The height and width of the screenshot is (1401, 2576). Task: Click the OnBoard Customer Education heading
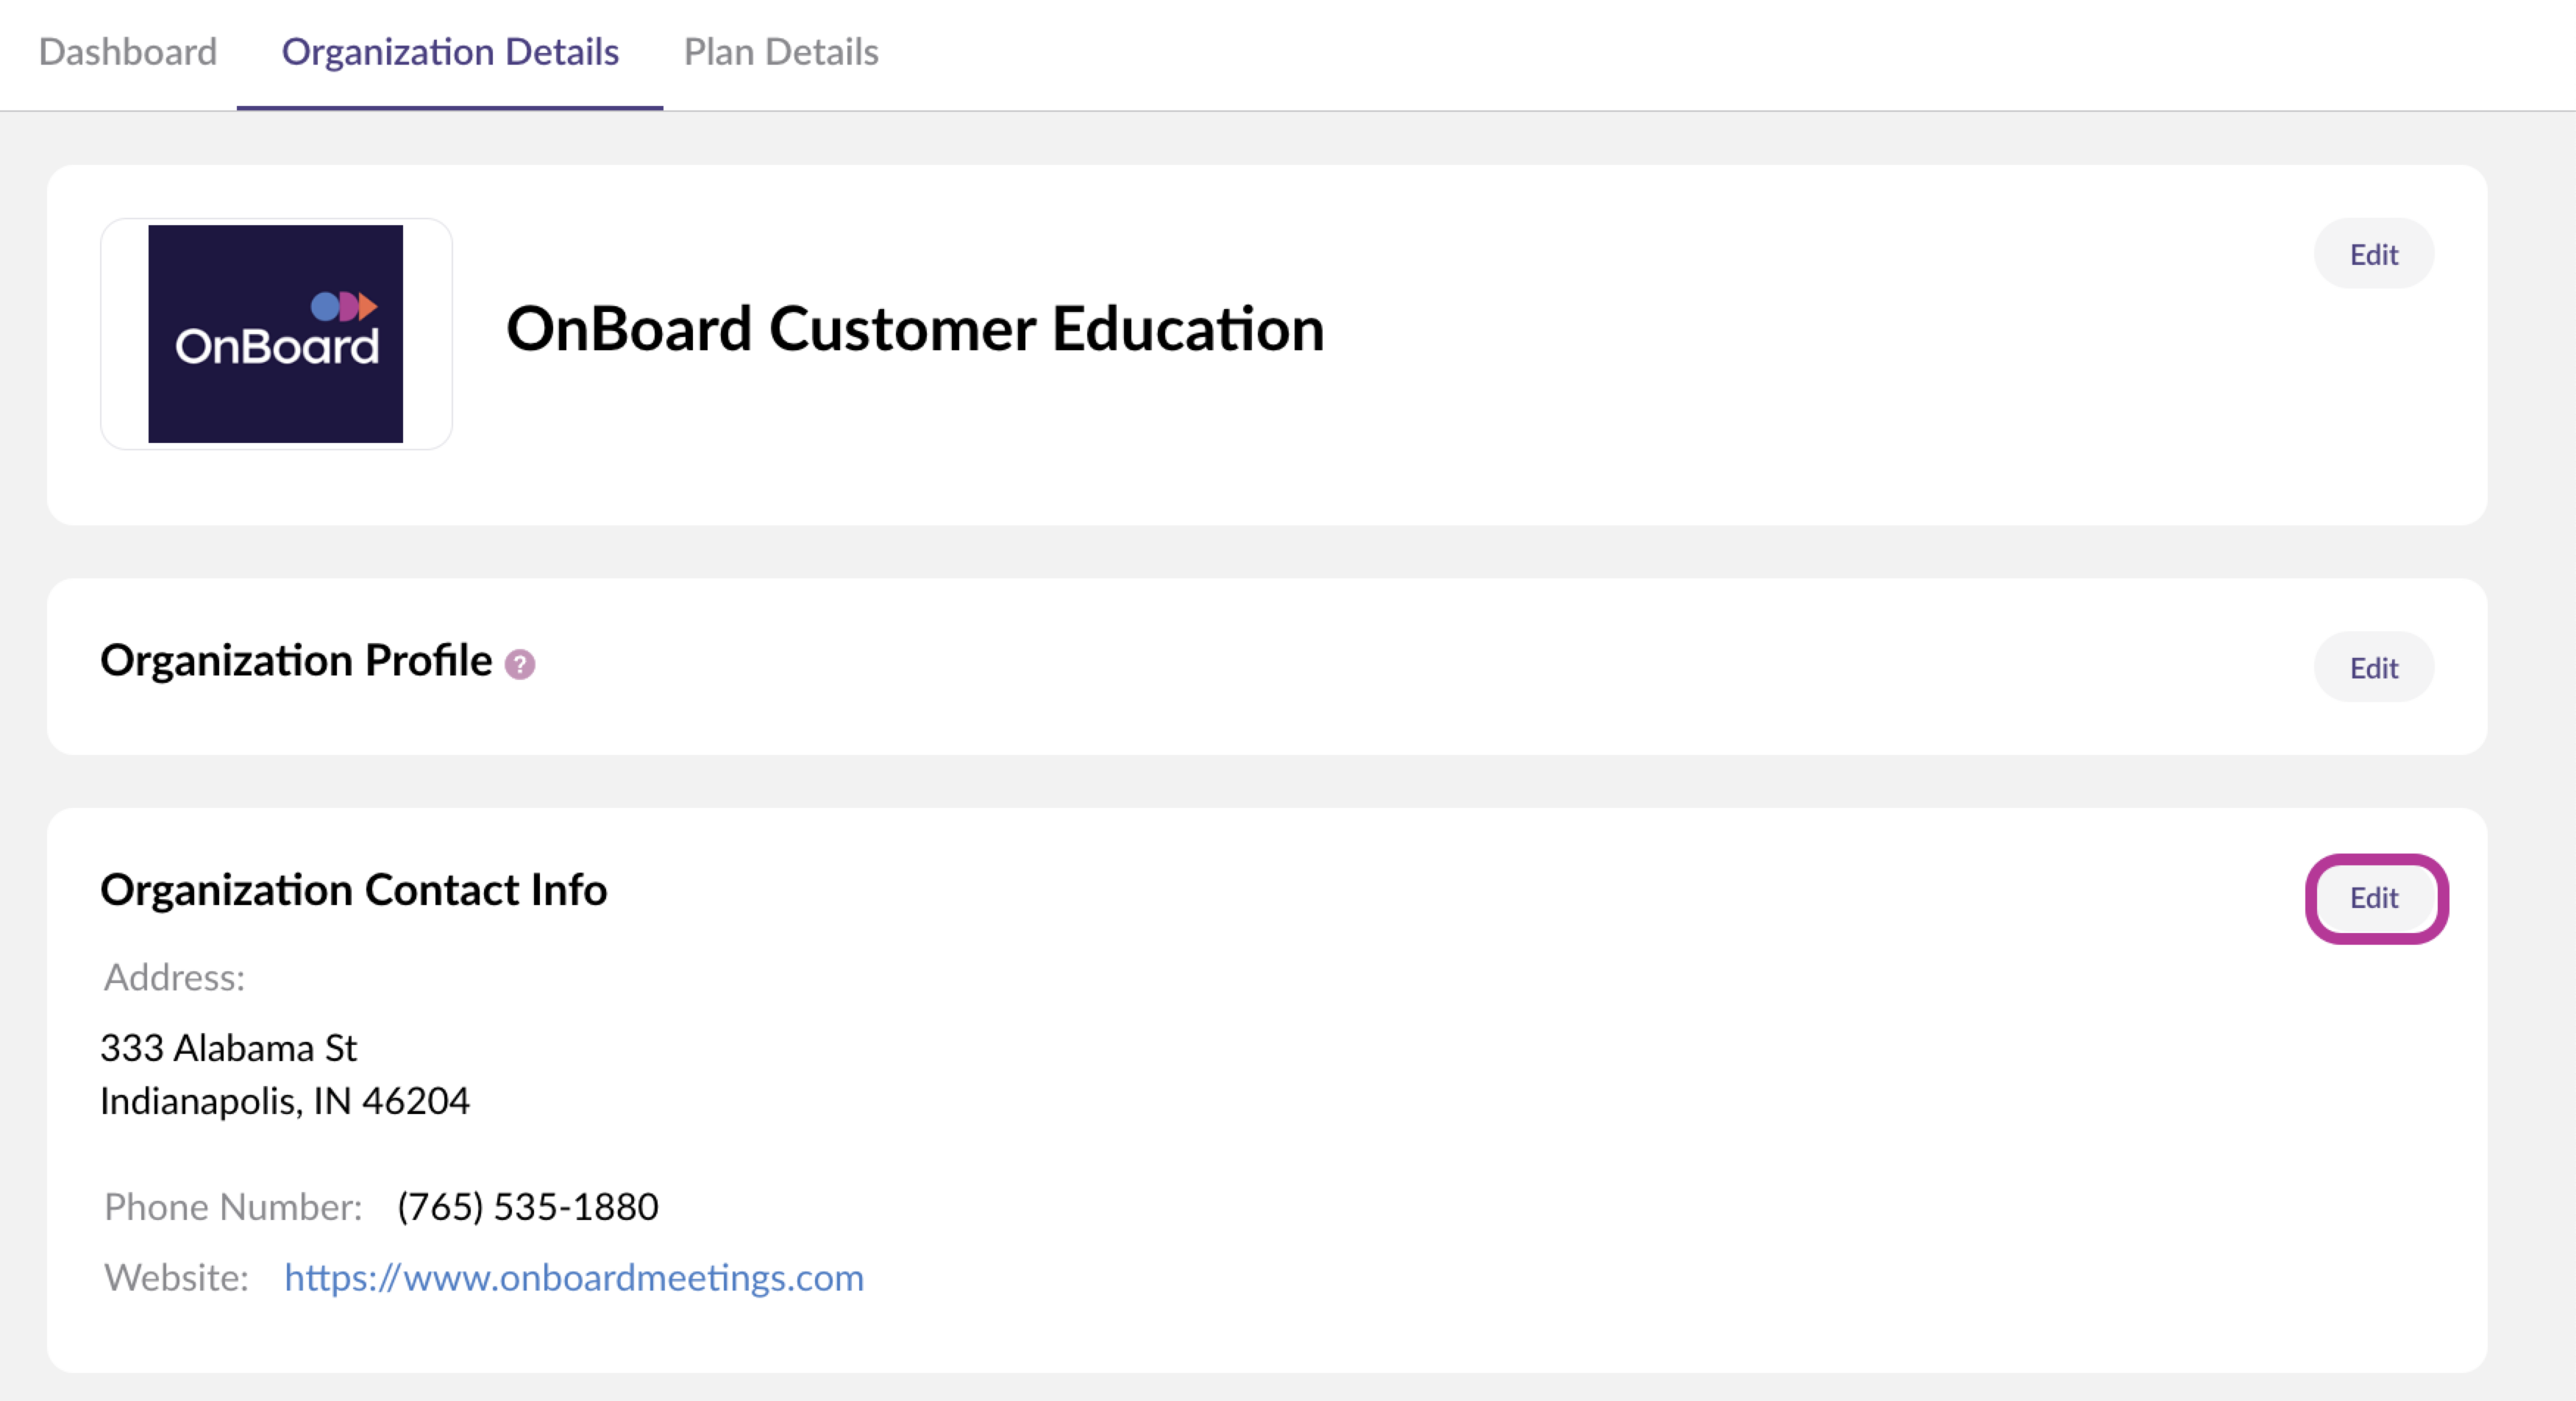(915, 329)
